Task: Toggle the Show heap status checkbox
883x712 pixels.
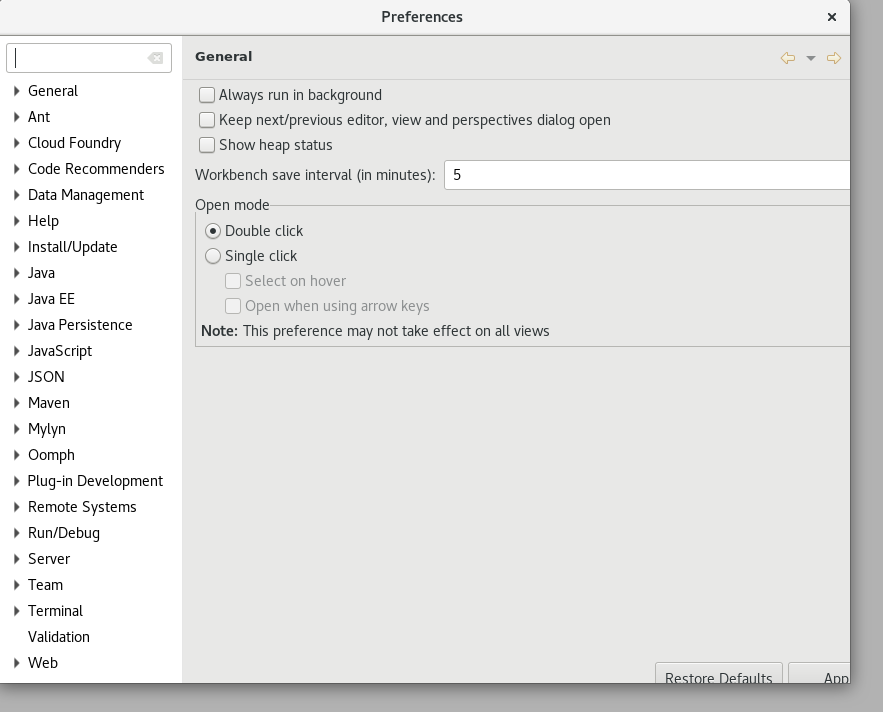Action: pos(207,145)
